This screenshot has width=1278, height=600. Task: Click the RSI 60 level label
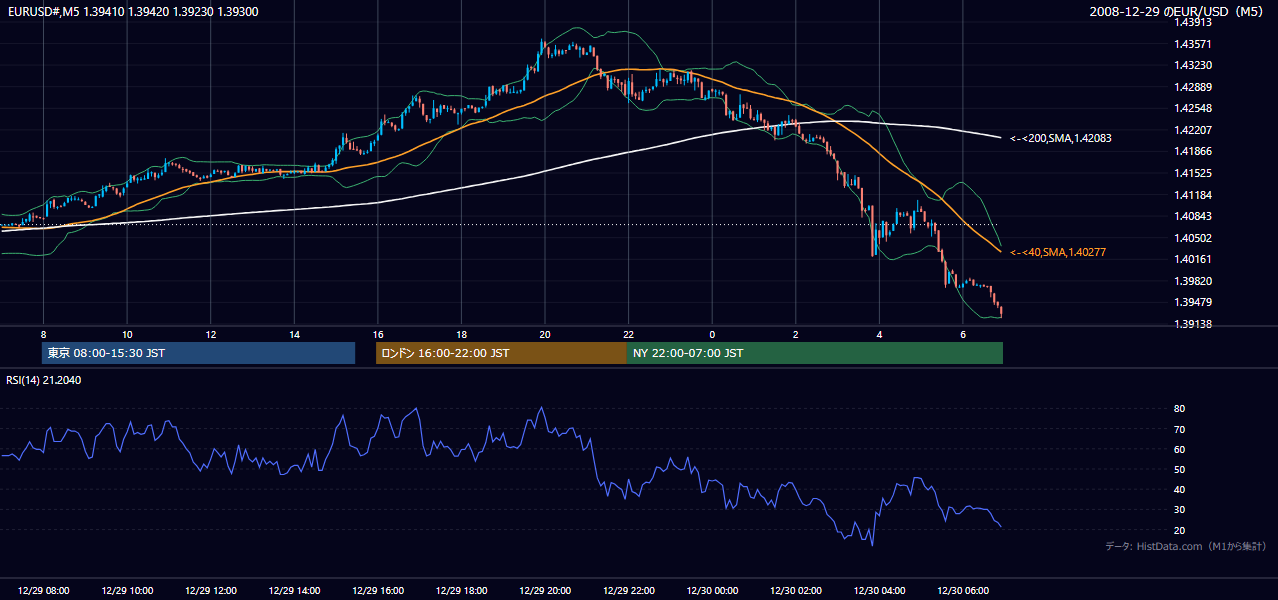pos(1179,449)
